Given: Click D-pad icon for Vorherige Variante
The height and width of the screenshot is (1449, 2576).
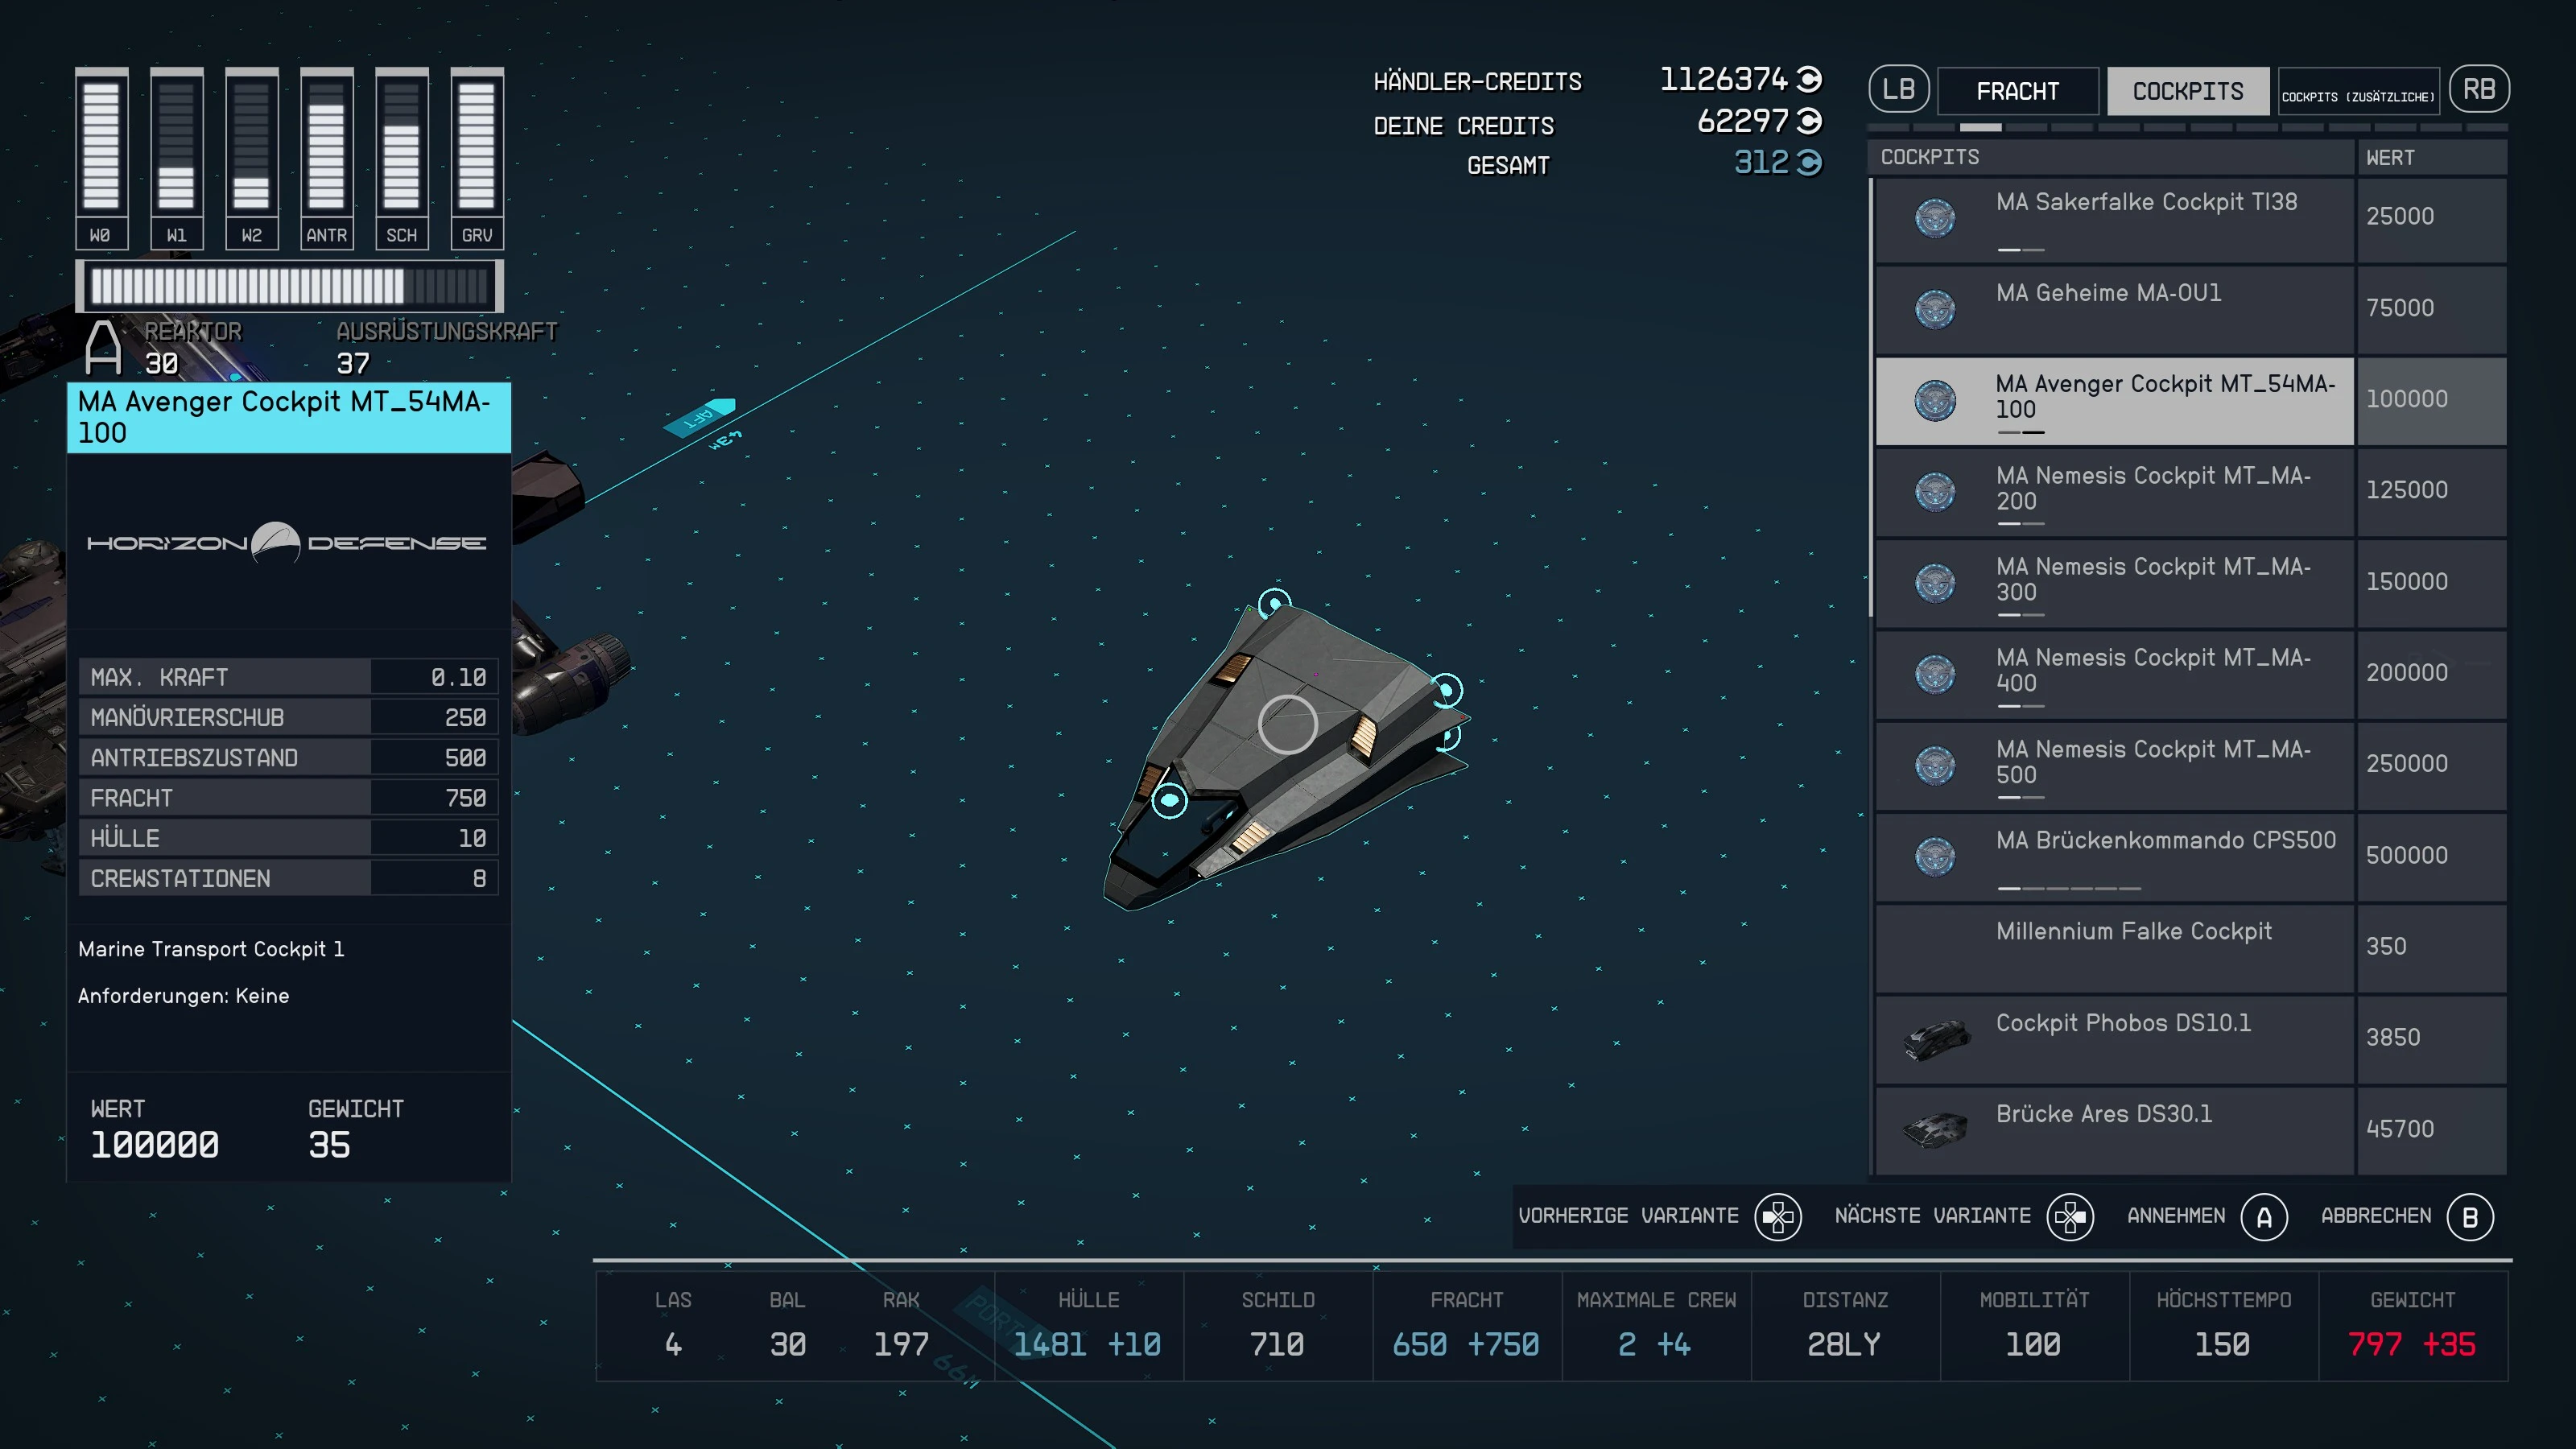Looking at the screenshot, I should pos(1777,1217).
